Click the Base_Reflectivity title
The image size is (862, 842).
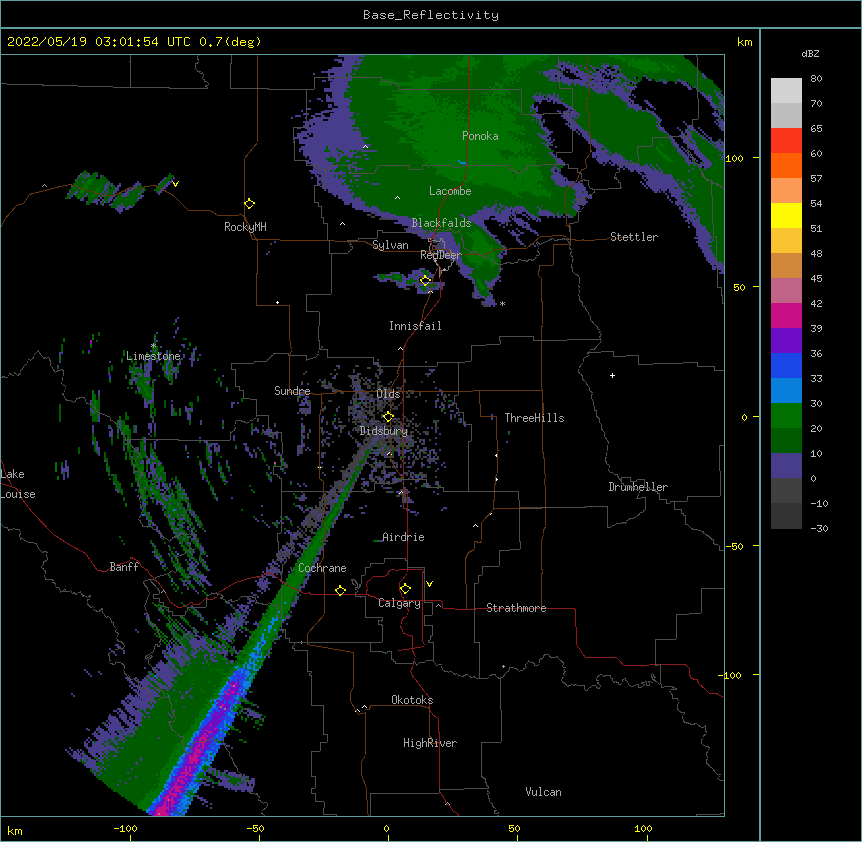point(431,15)
